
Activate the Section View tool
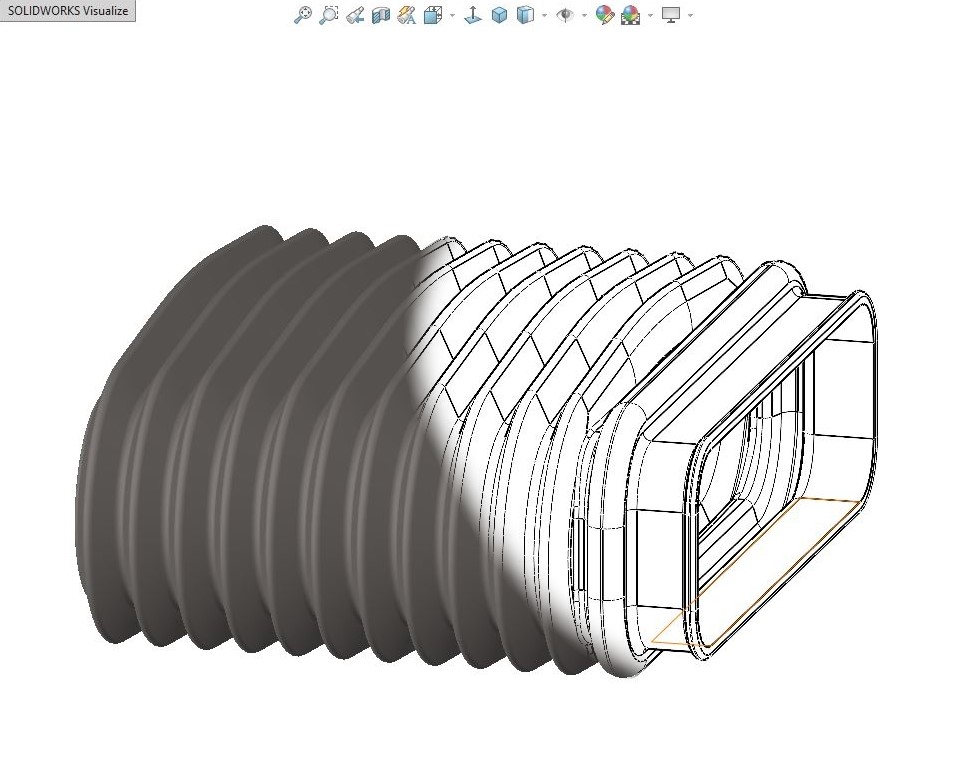pos(380,15)
